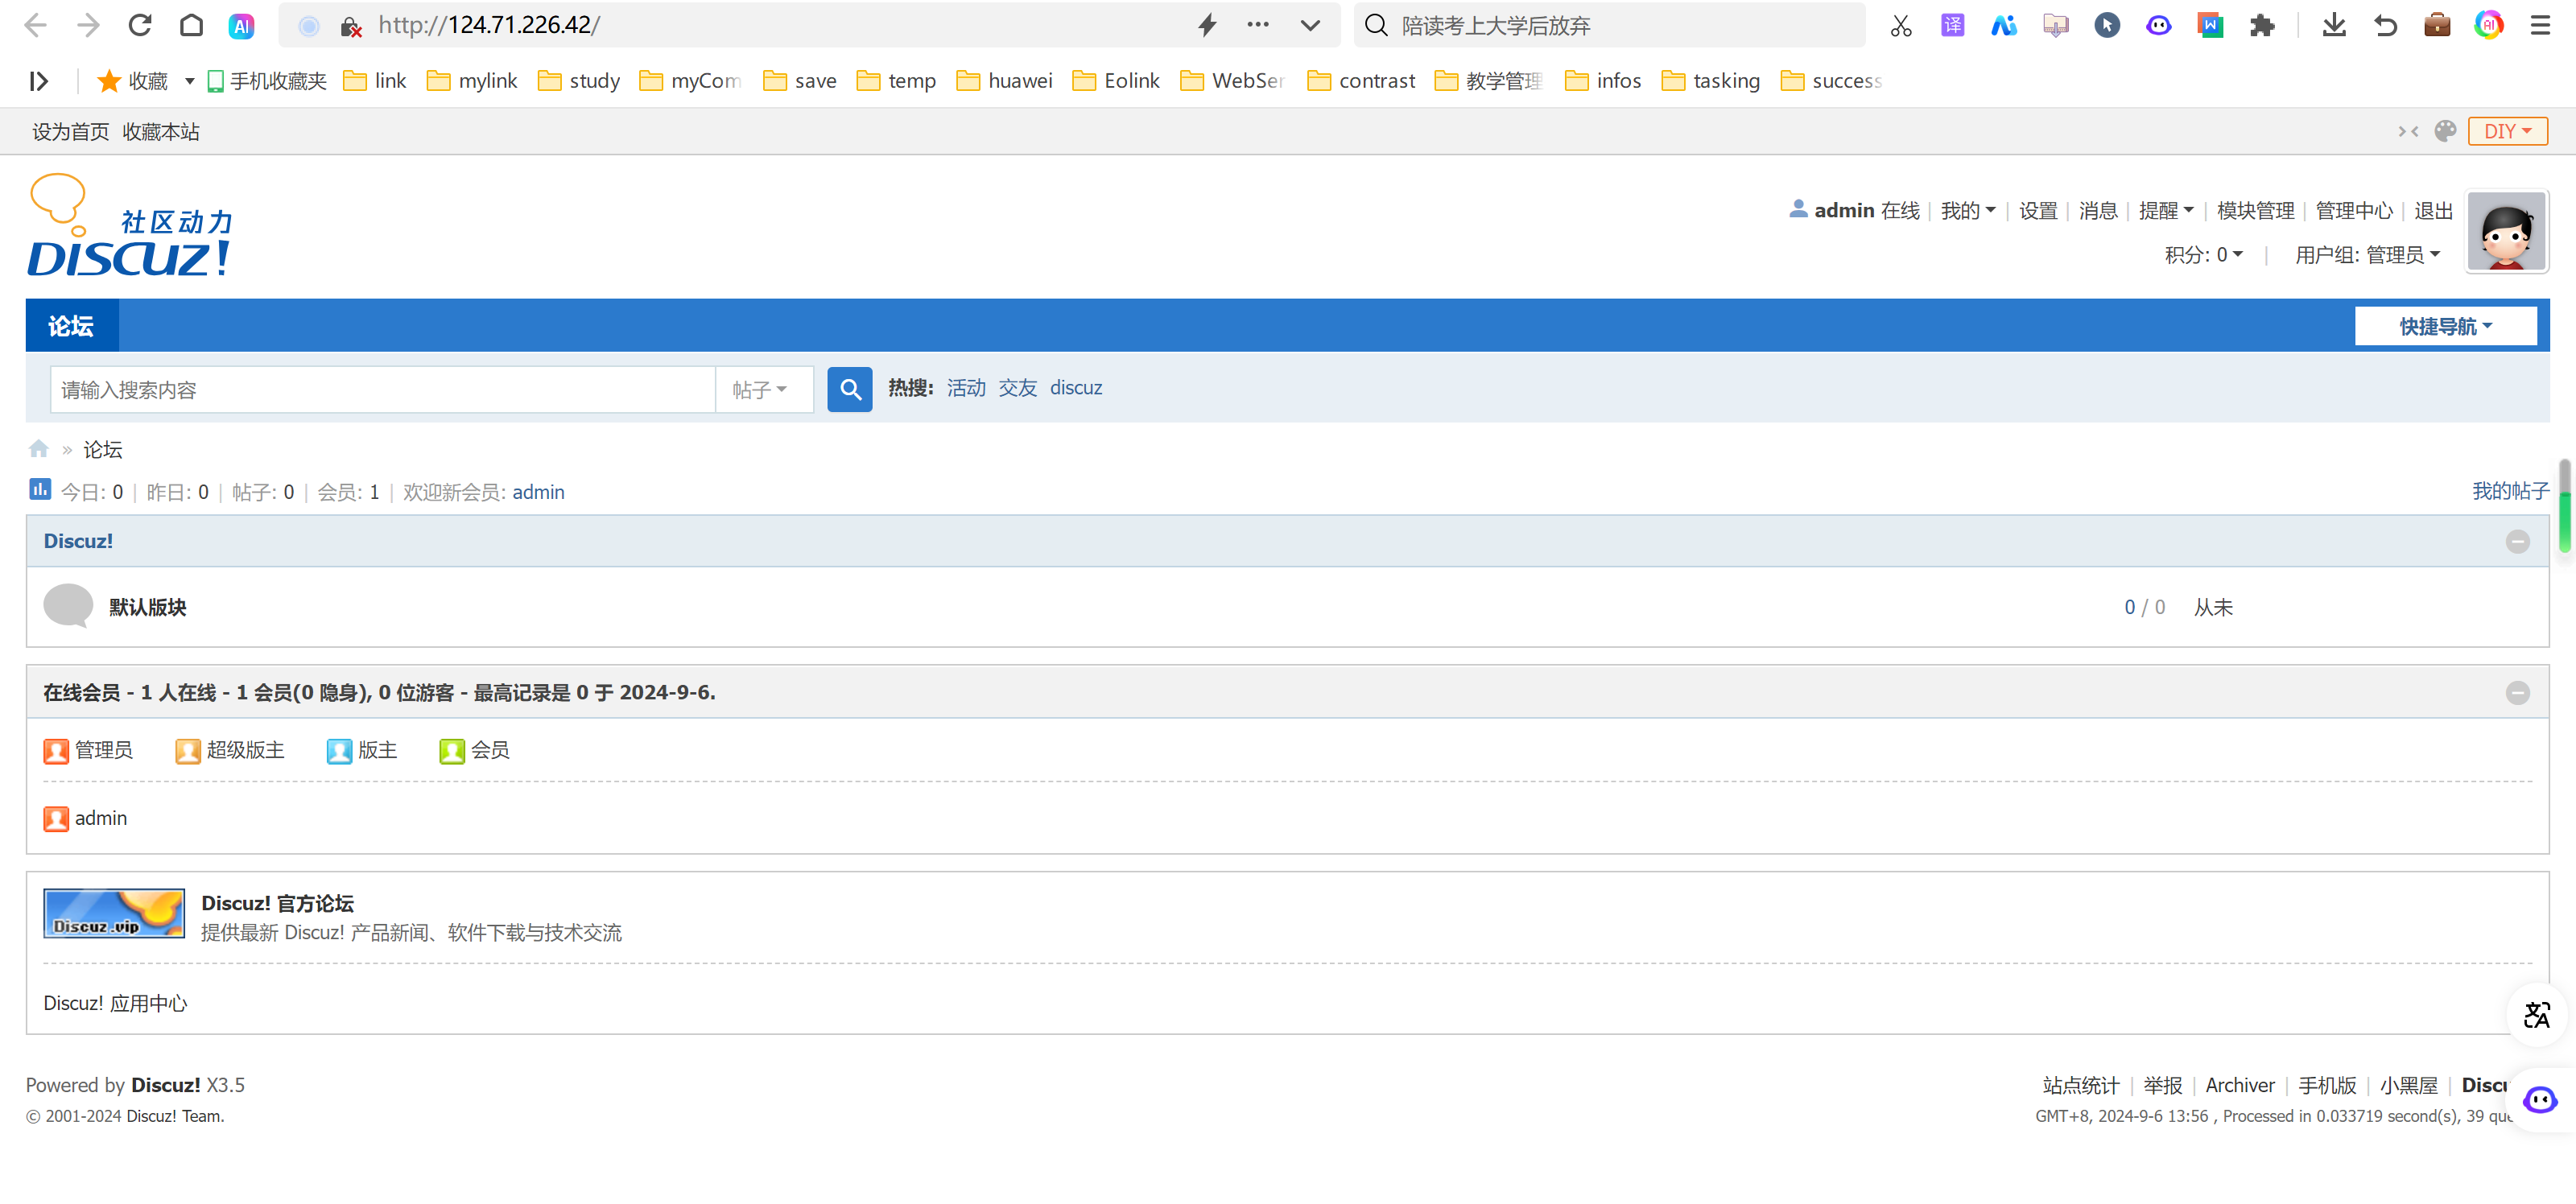
Task: Click the undo closed tab icon
Action: 2385,25
